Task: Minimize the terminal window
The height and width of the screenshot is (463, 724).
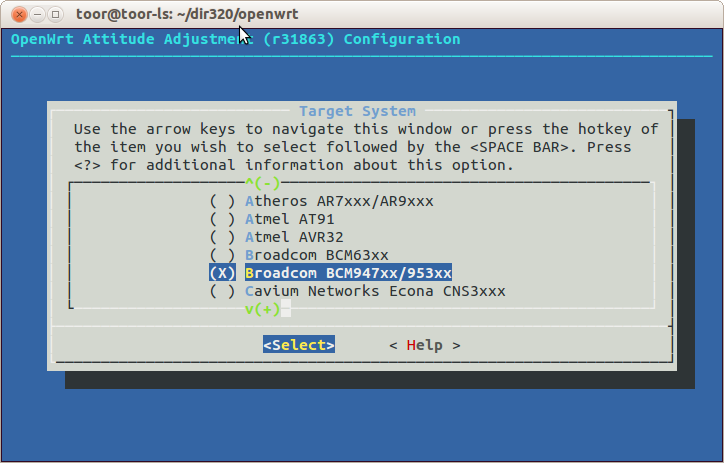Action: pyautogui.click(x=37, y=14)
